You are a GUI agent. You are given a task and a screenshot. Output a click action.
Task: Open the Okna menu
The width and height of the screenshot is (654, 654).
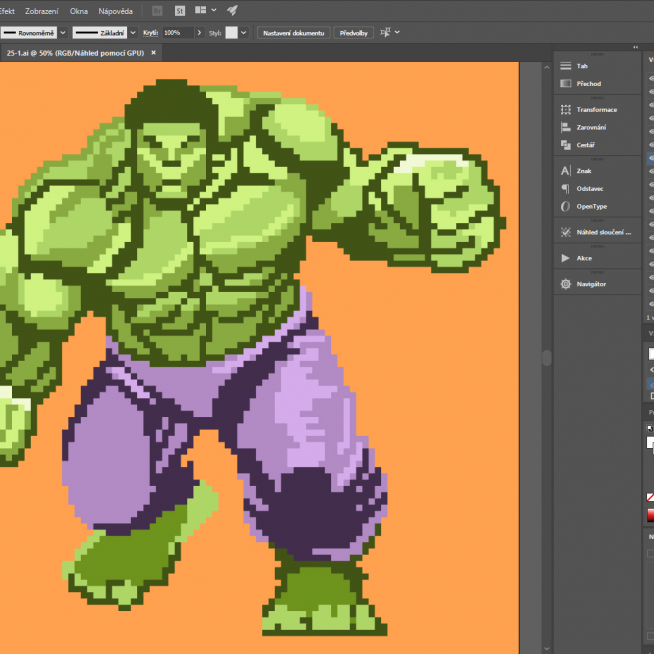pyautogui.click(x=78, y=11)
